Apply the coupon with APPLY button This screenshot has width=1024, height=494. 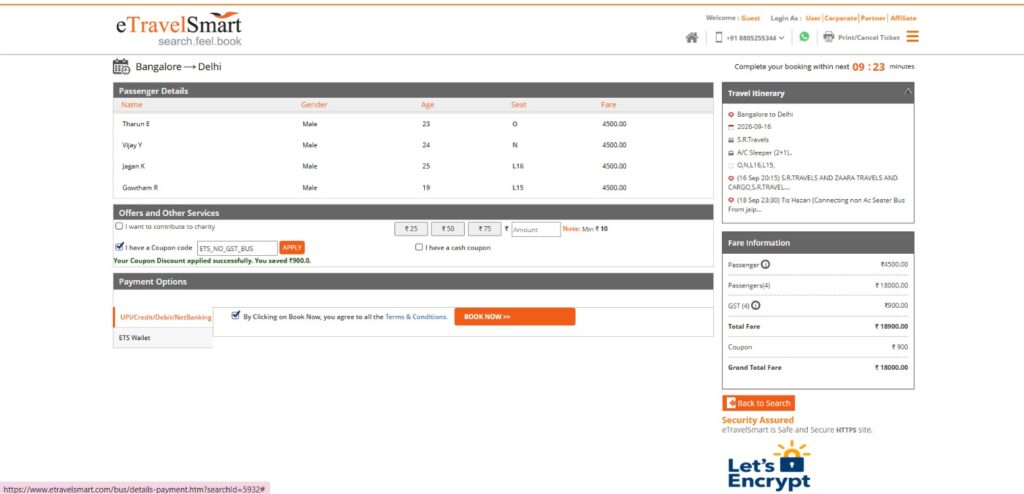click(x=292, y=248)
